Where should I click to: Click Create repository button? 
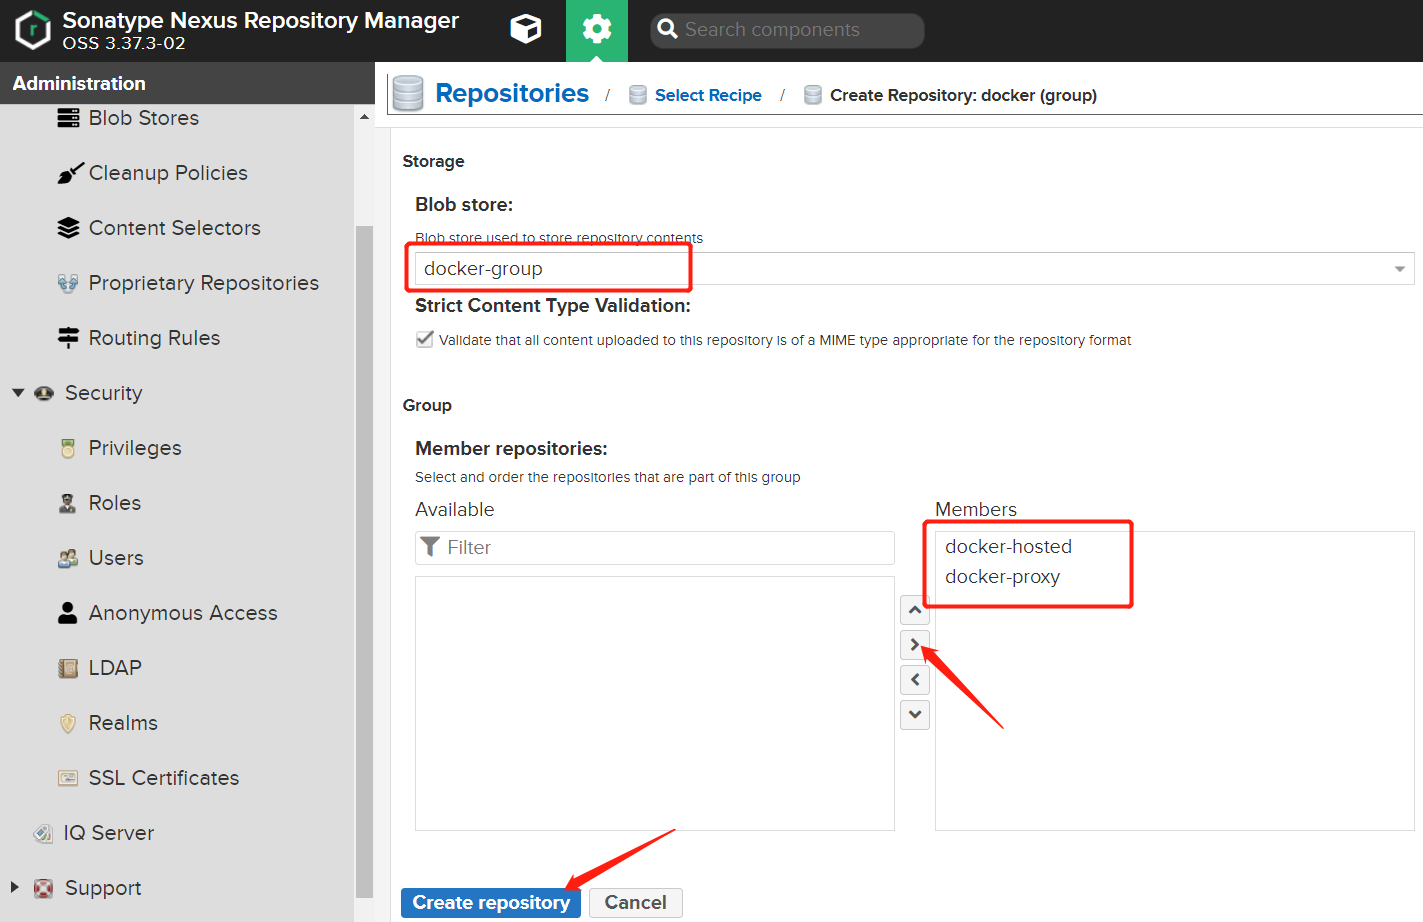point(491,903)
